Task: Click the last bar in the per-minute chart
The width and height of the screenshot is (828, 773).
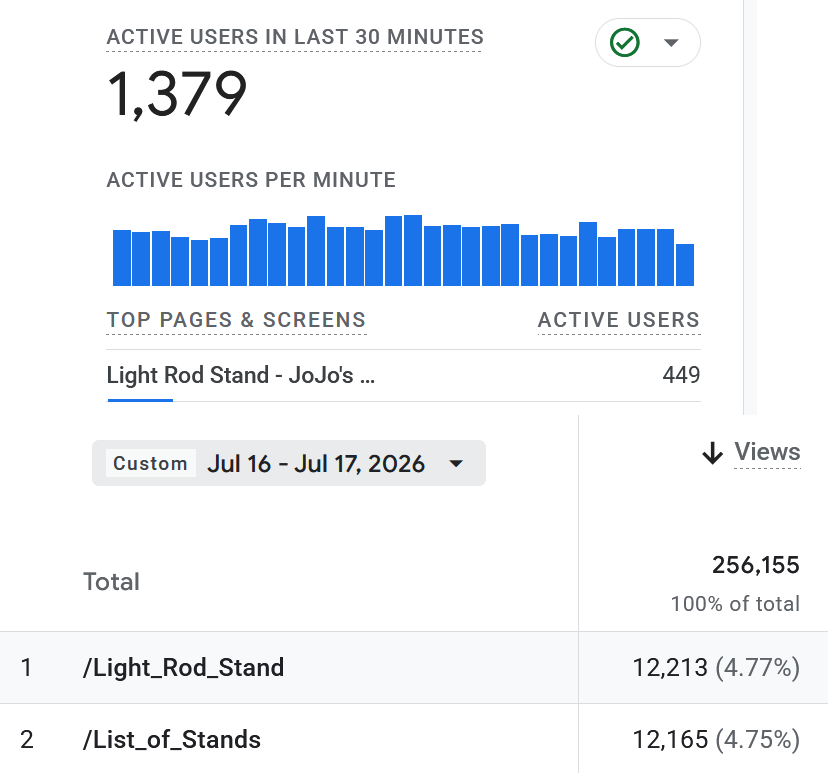Action: click(x=685, y=265)
